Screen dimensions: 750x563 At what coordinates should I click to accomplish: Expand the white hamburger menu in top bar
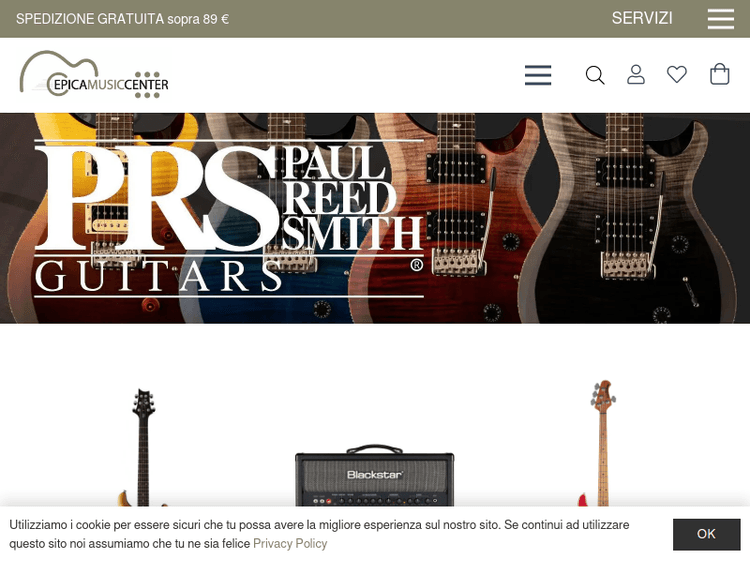click(x=721, y=19)
